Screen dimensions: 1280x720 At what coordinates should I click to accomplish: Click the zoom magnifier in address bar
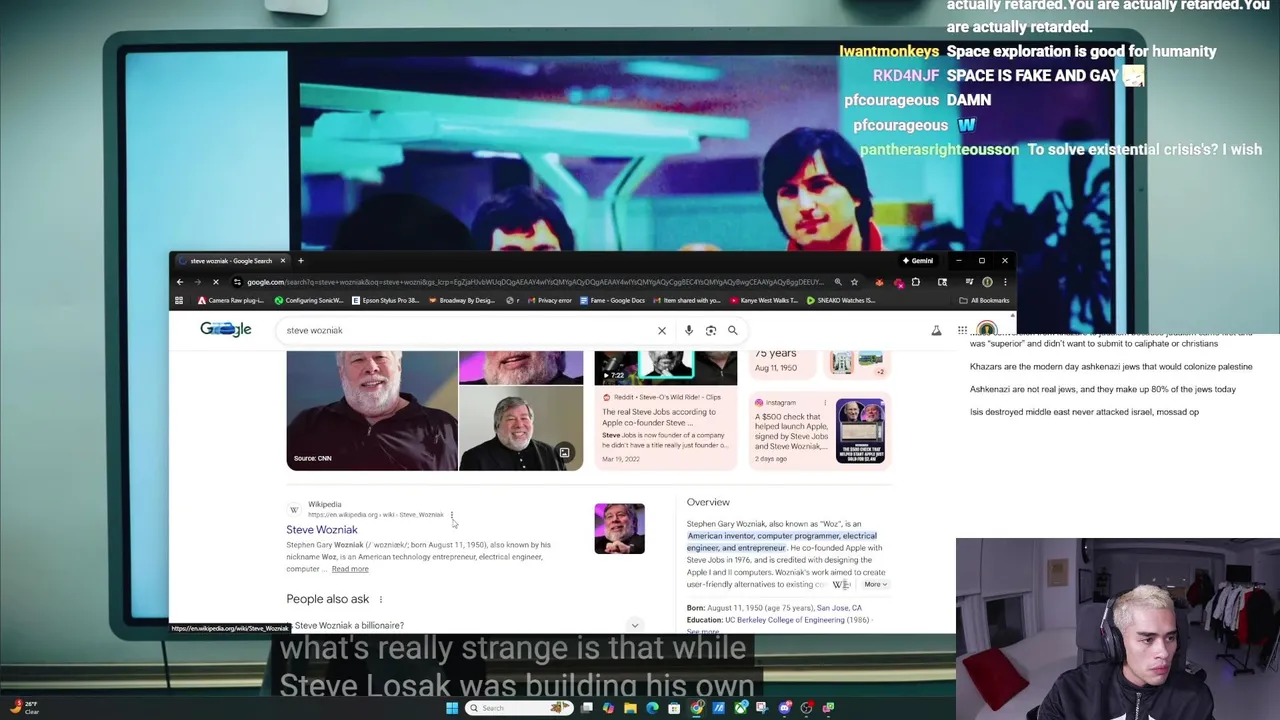[838, 282]
